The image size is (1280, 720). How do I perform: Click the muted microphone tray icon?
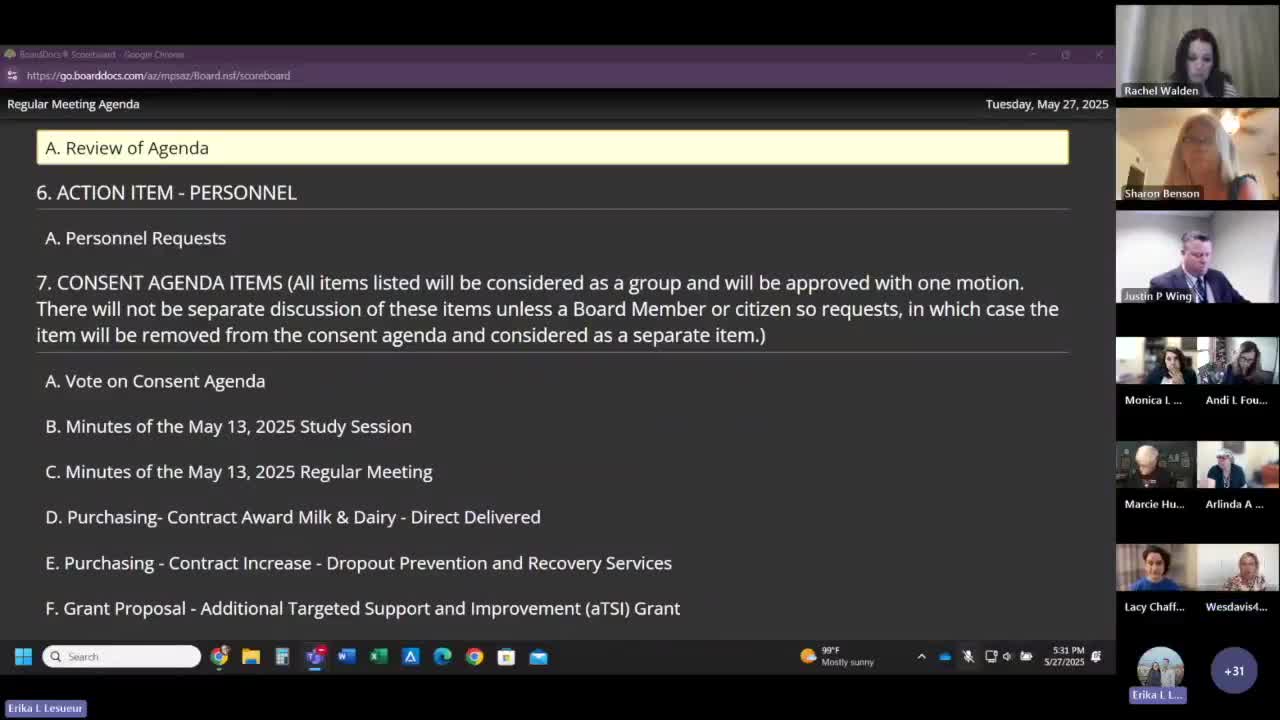click(x=968, y=657)
